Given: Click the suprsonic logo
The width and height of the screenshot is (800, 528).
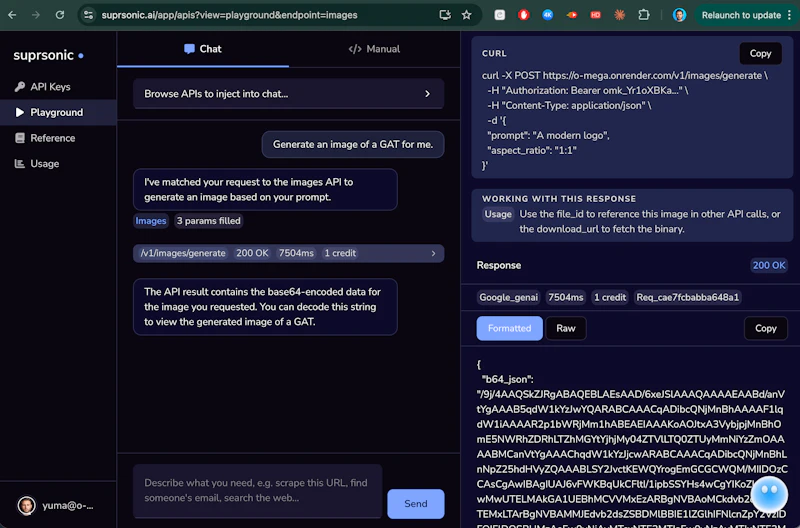Looking at the screenshot, I should pyautogui.click(x=48, y=55).
